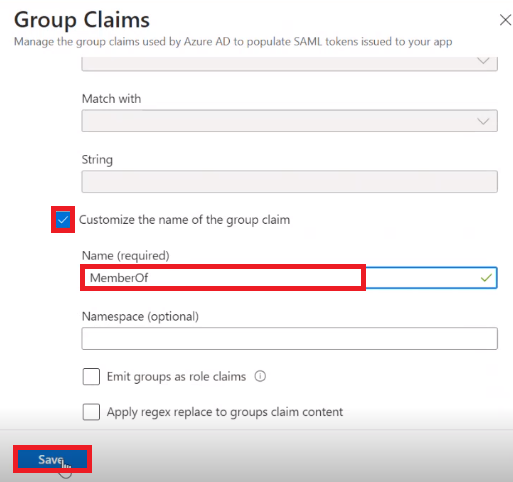Click the Apply regex replace label text
This screenshot has height=482, width=513.
pyautogui.click(x=225, y=412)
